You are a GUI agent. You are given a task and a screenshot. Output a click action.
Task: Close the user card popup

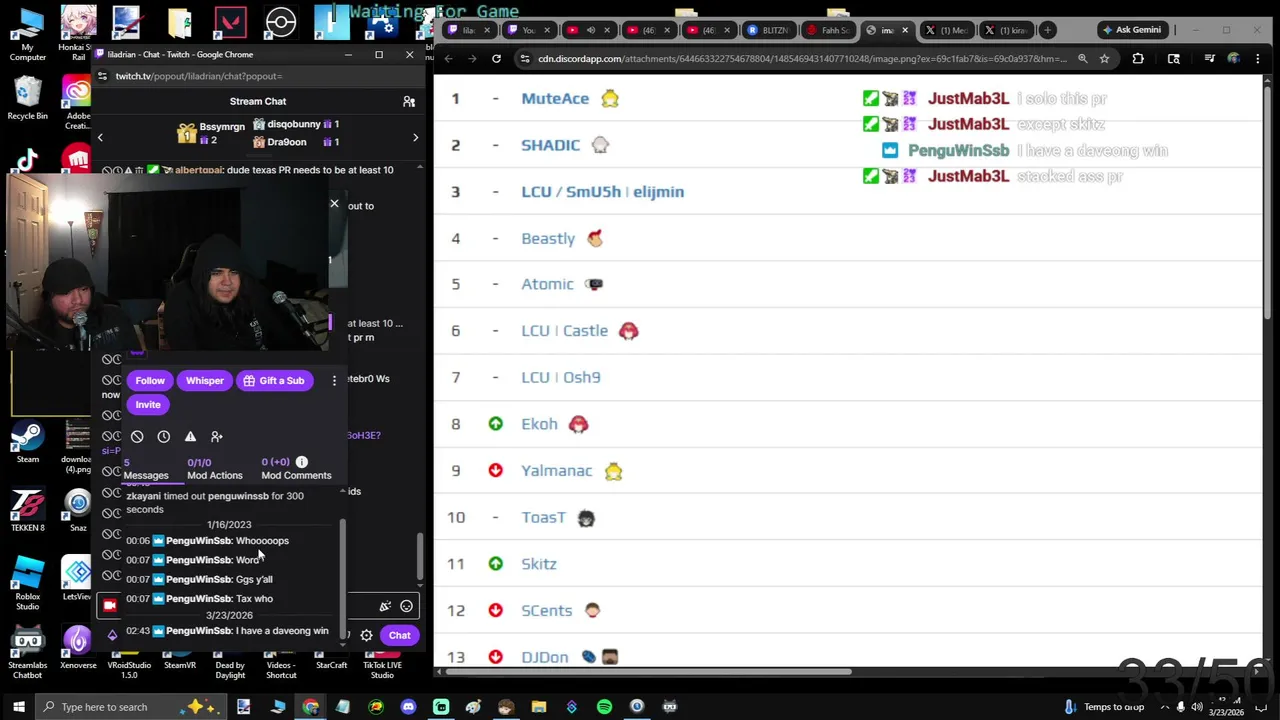click(334, 204)
